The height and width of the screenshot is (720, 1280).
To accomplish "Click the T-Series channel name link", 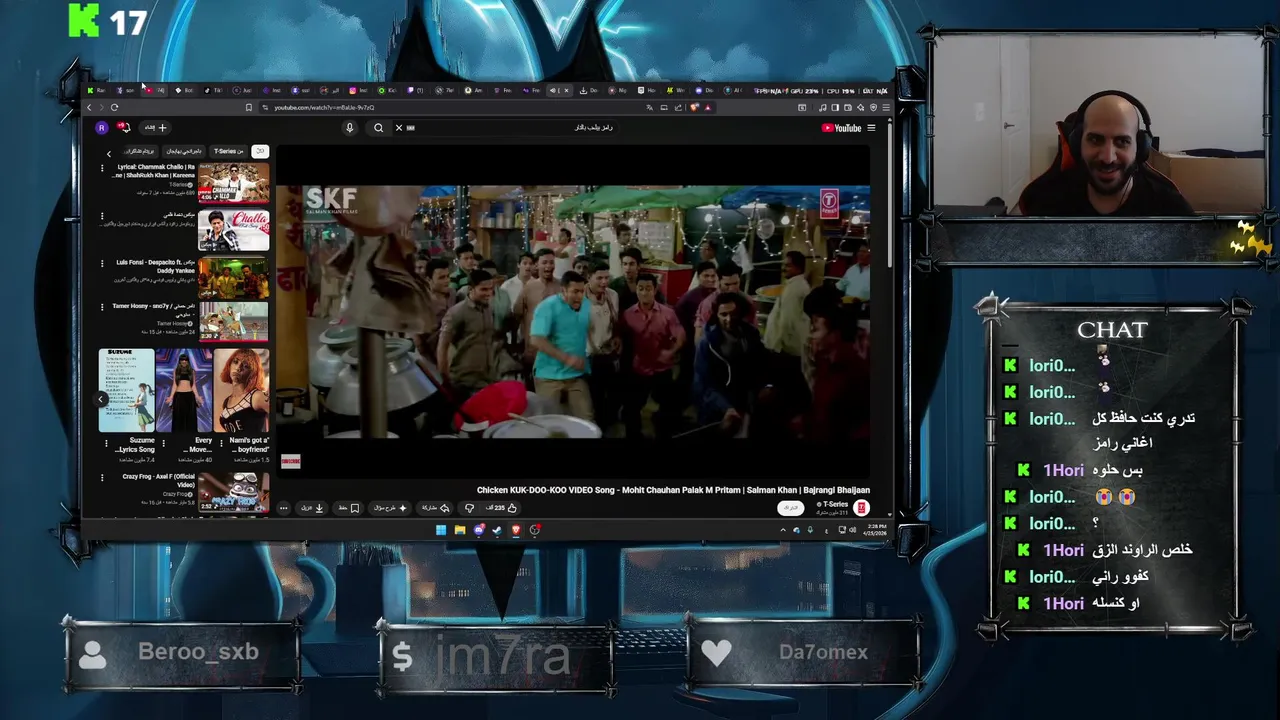I will click(834, 504).
